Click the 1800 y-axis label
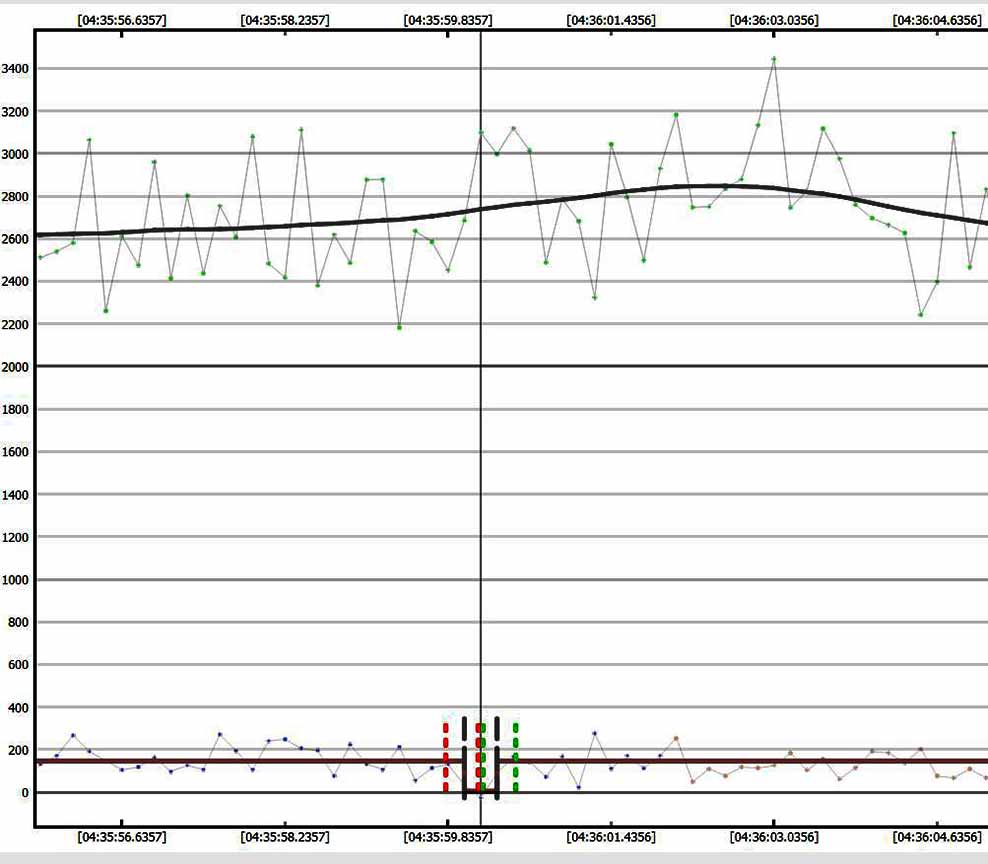Screen dimensions: 988x864 click(x=14, y=410)
